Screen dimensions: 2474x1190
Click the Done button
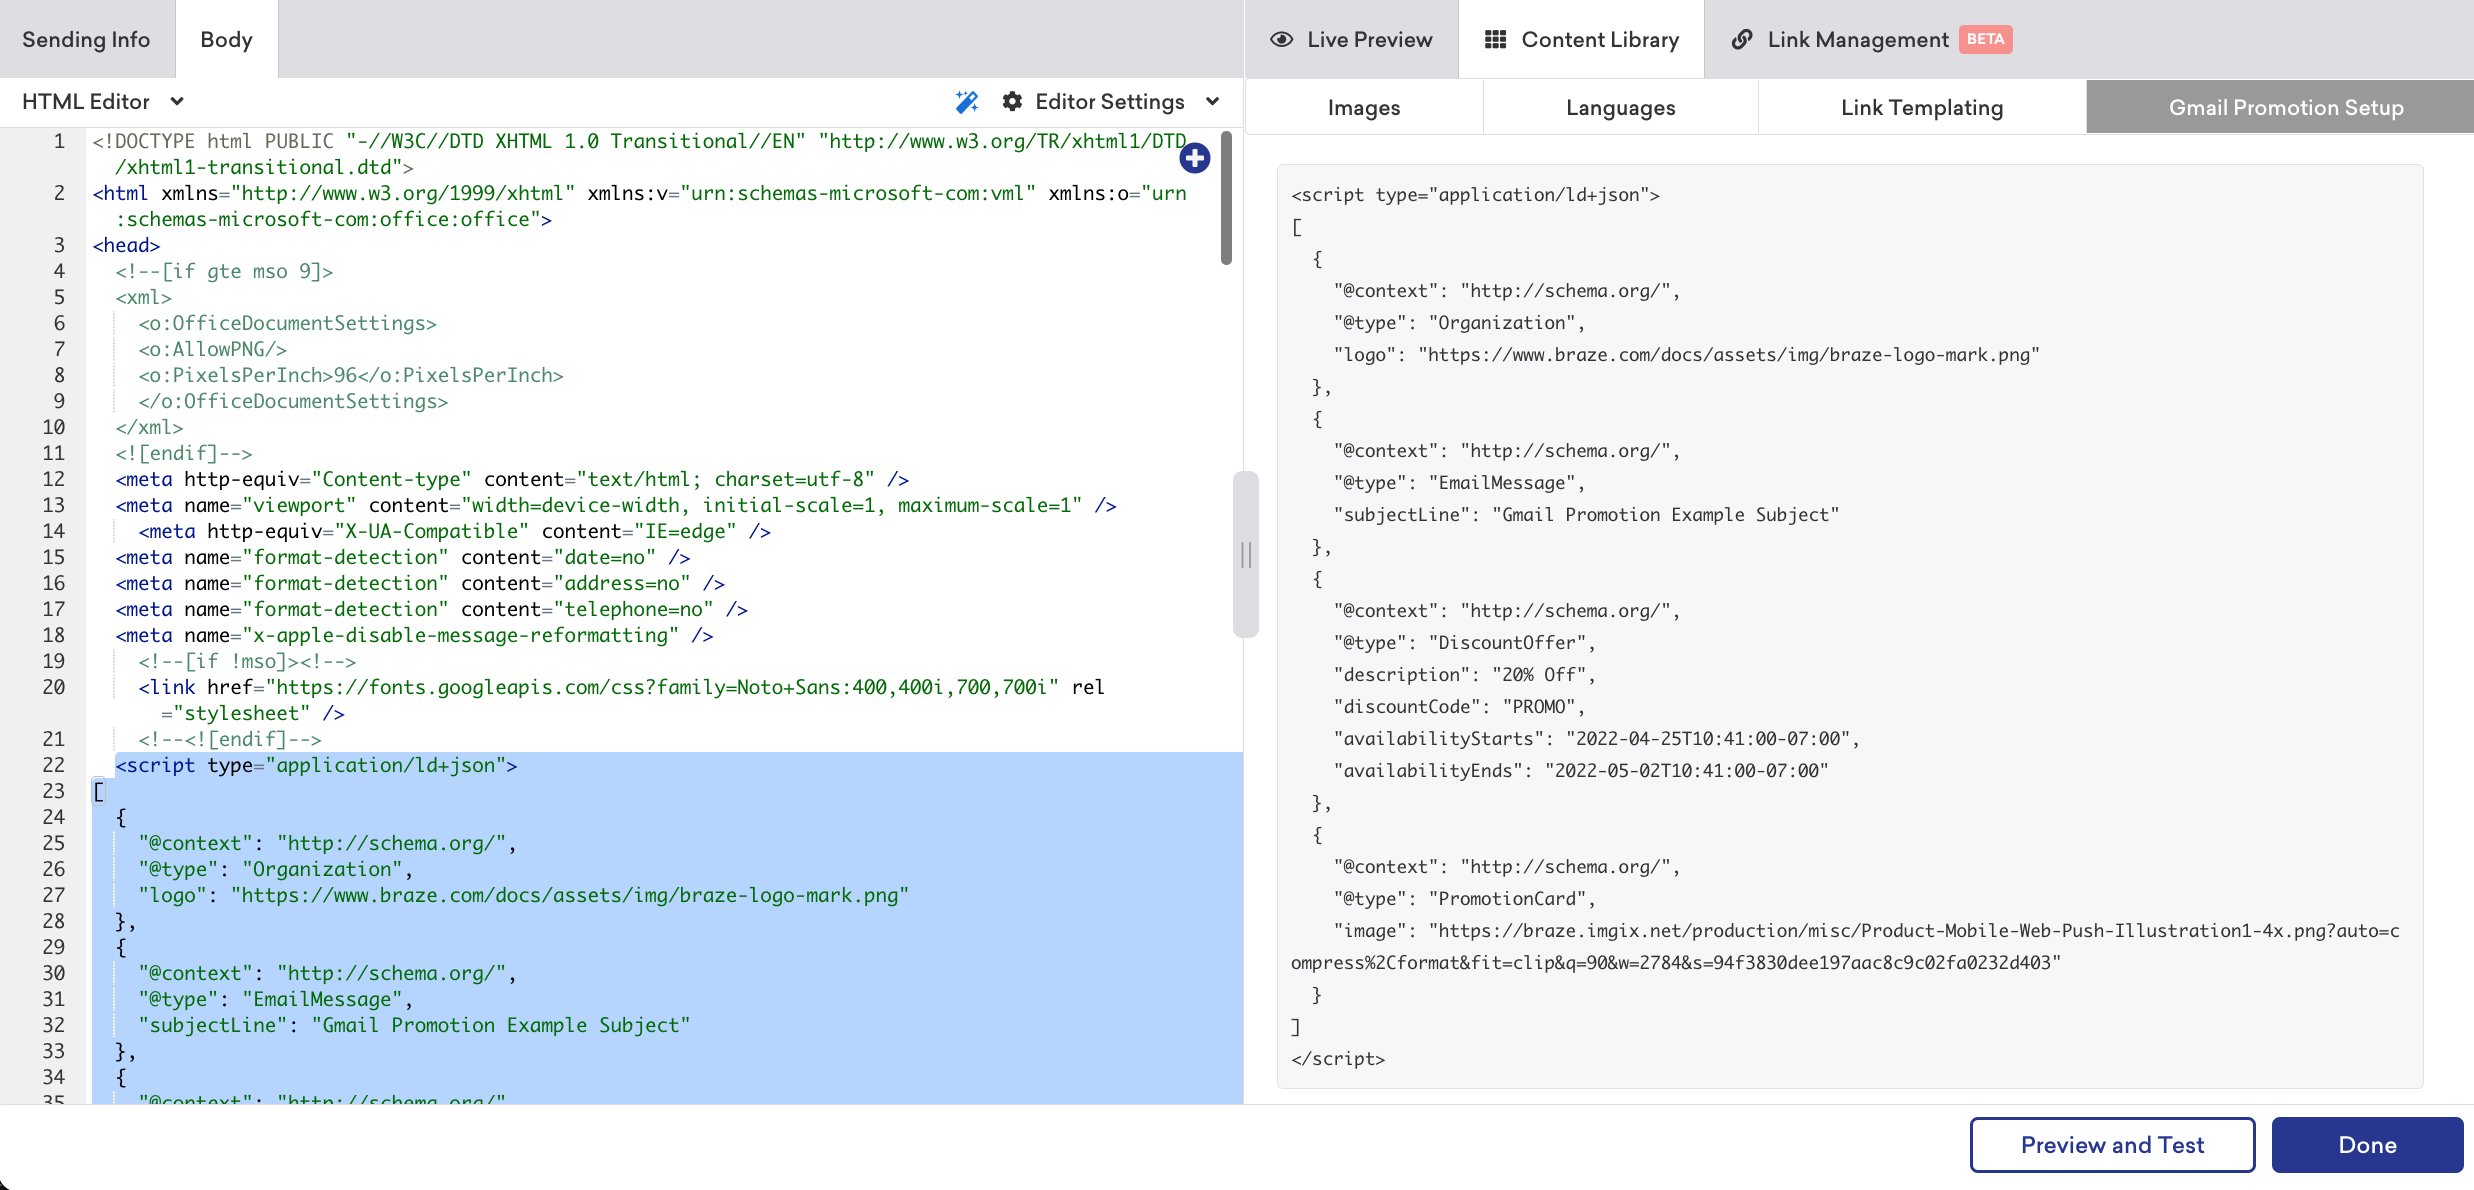tap(2367, 1145)
